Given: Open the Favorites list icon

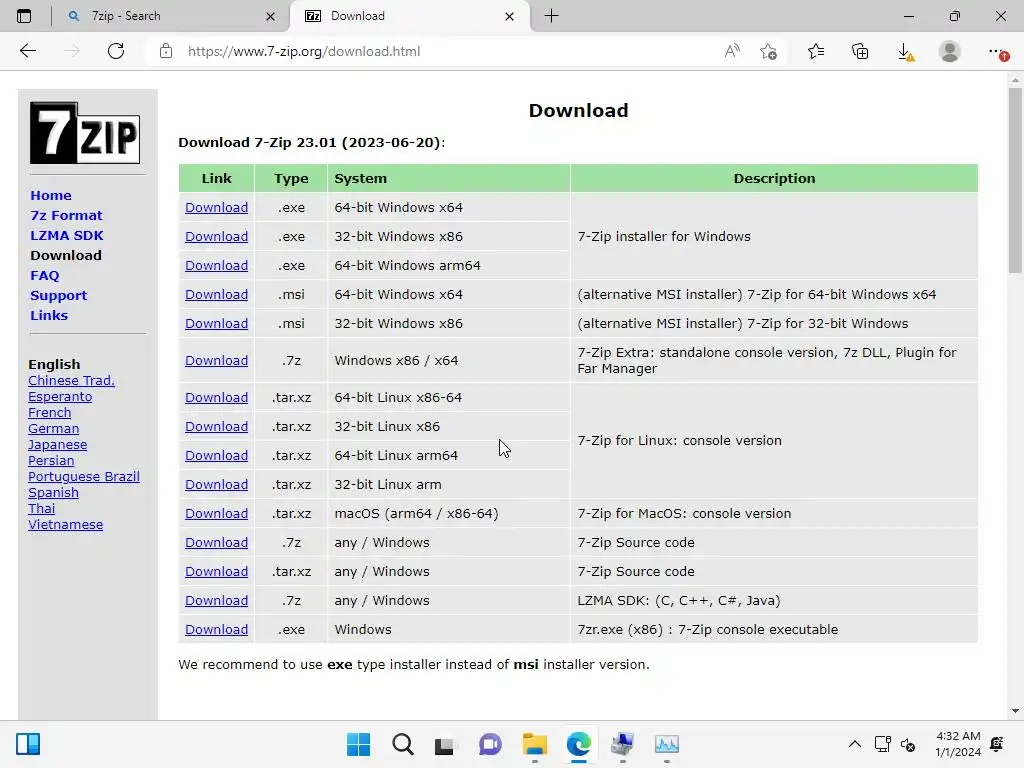Looking at the screenshot, I should [x=816, y=51].
